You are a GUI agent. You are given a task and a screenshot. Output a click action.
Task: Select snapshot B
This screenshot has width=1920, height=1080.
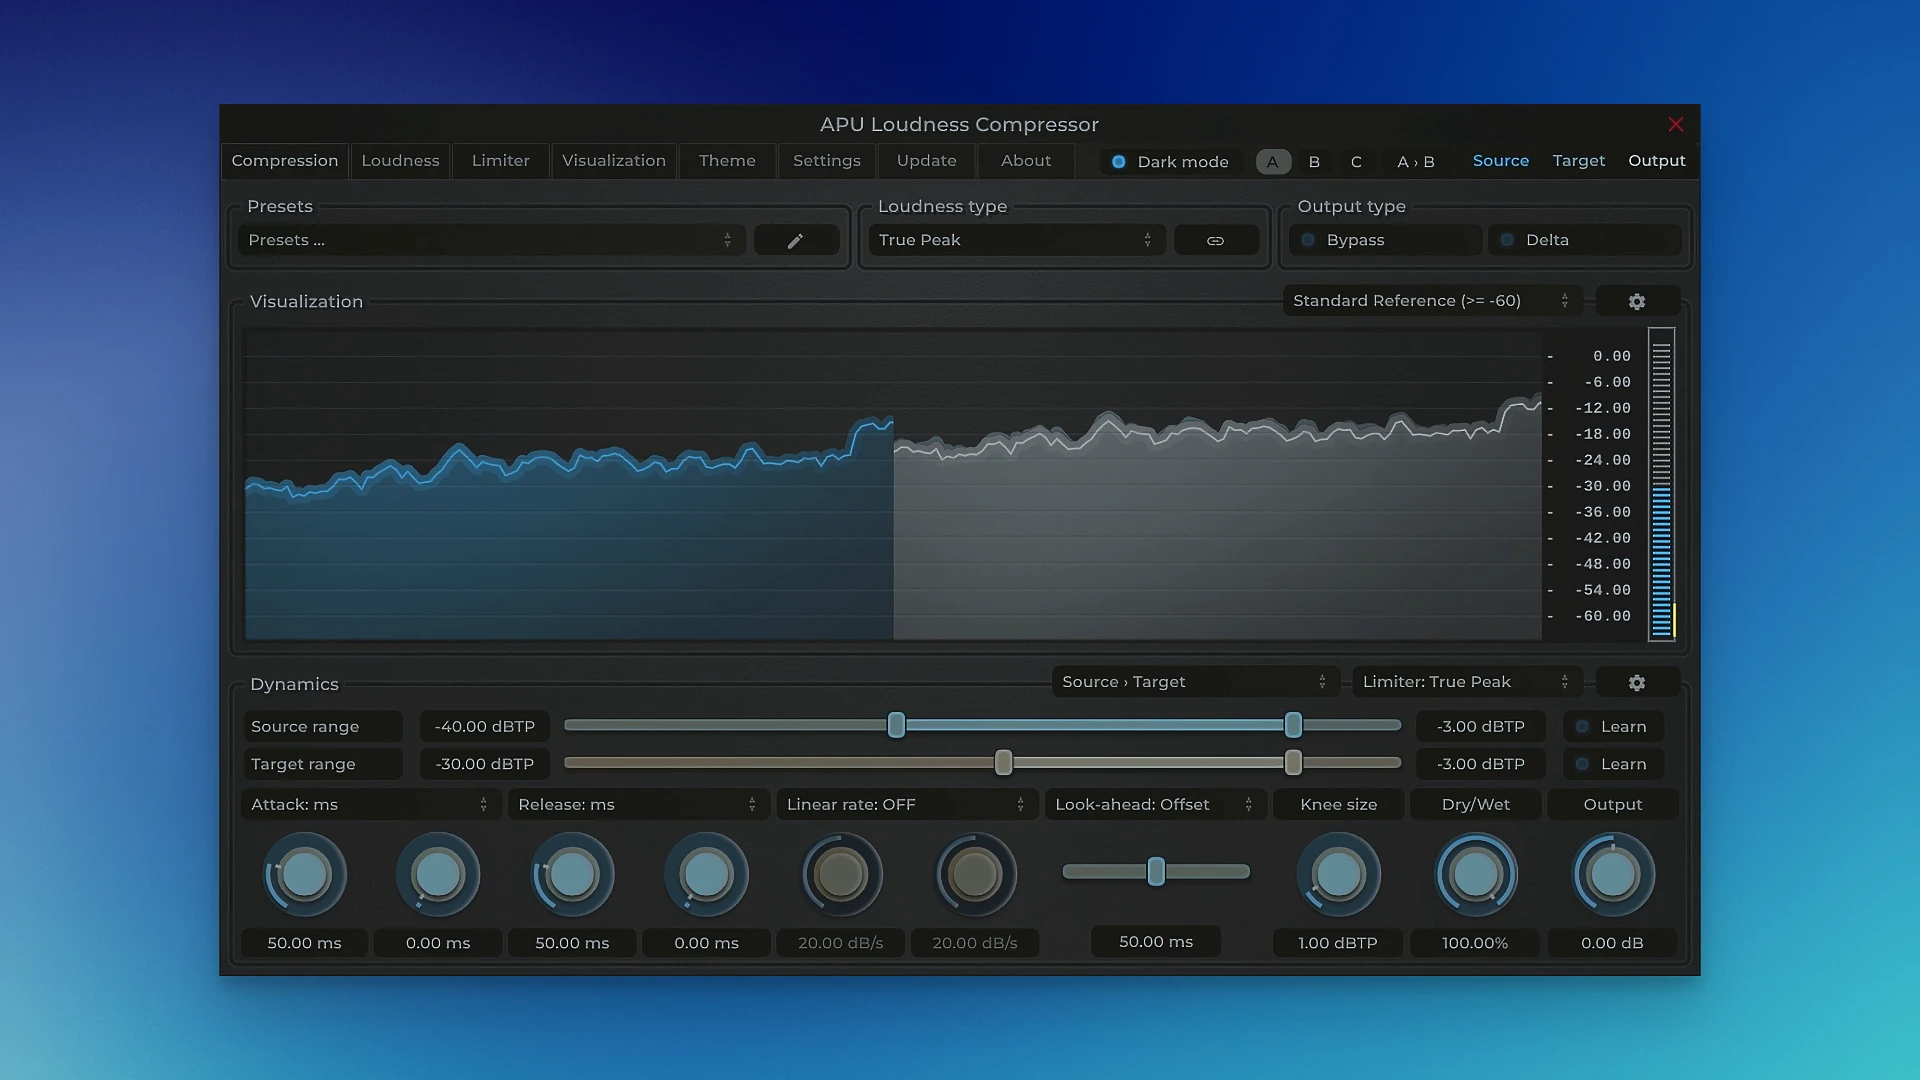coord(1314,161)
